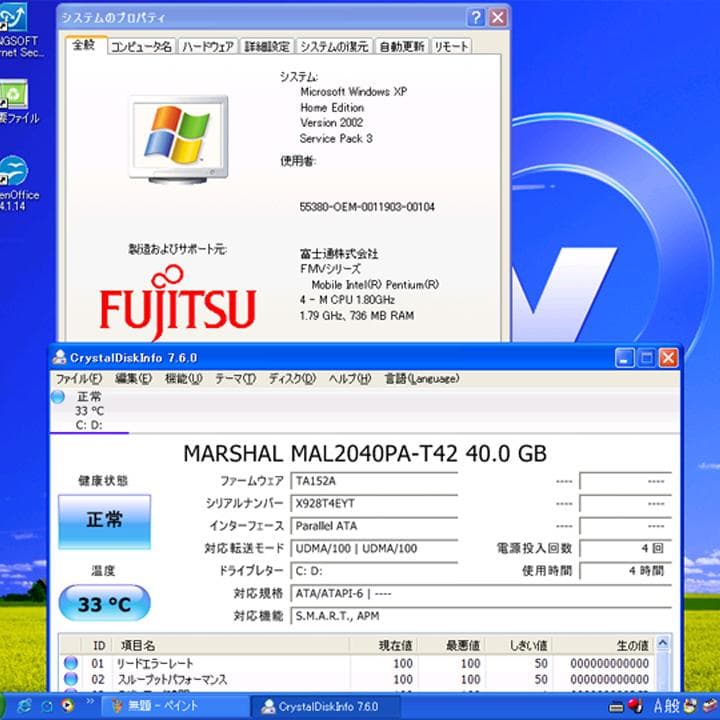The image size is (720, 720).
Task: Switch to the ハードウェア tab
Action: click(208, 46)
